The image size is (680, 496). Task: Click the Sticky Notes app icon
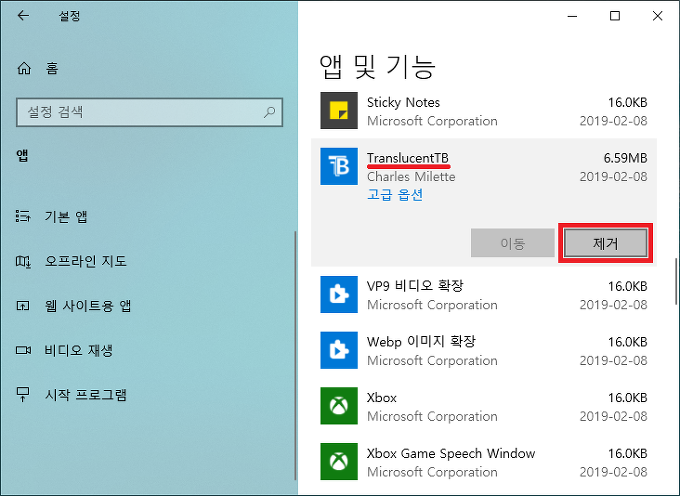tap(339, 111)
